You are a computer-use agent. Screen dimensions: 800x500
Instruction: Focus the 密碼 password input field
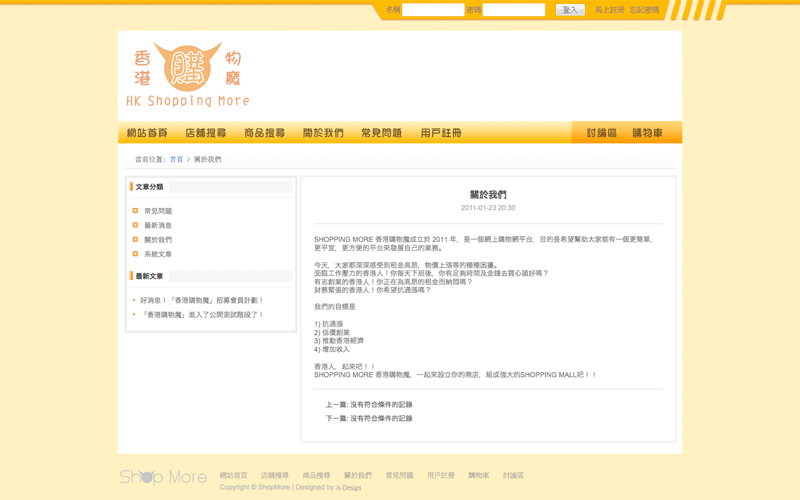point(514,10)
